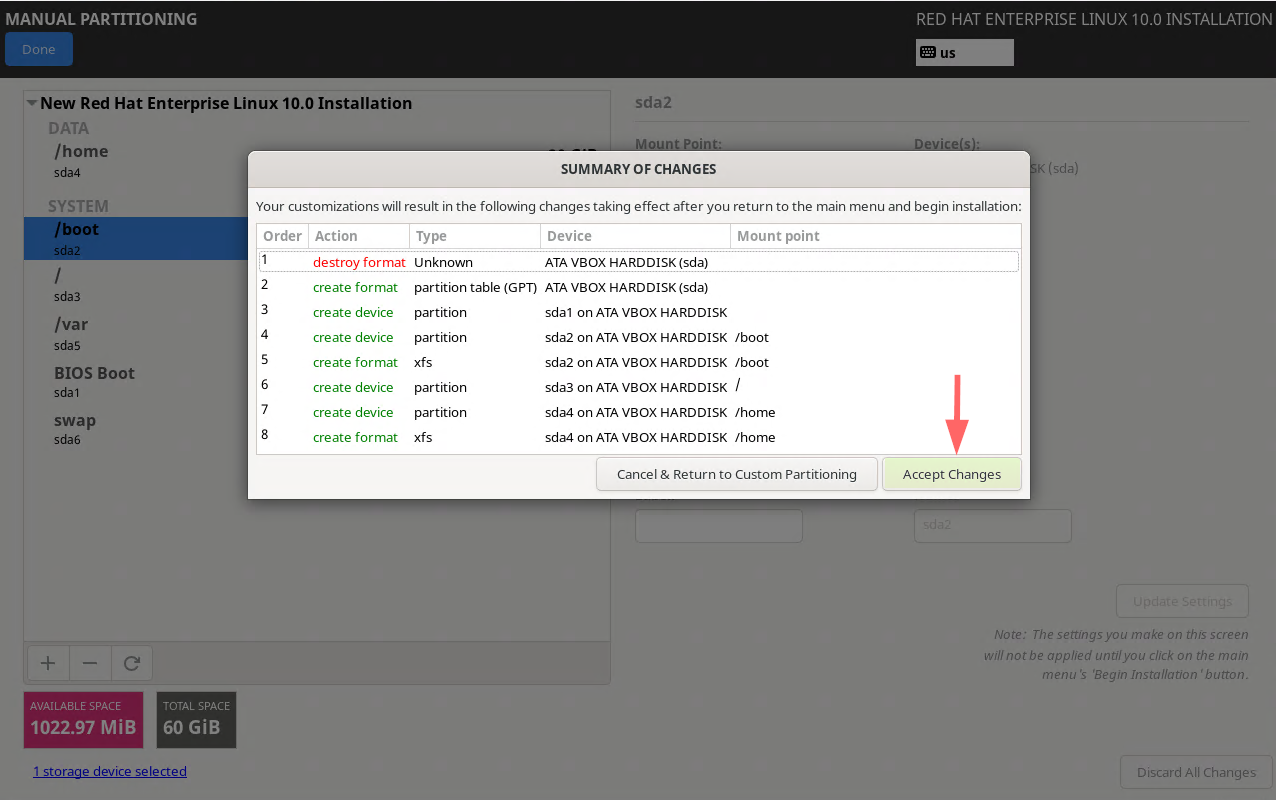This screenshot has height=800, width=1276.
Task: Click the empty Label input field
Action: click(718, 526)
